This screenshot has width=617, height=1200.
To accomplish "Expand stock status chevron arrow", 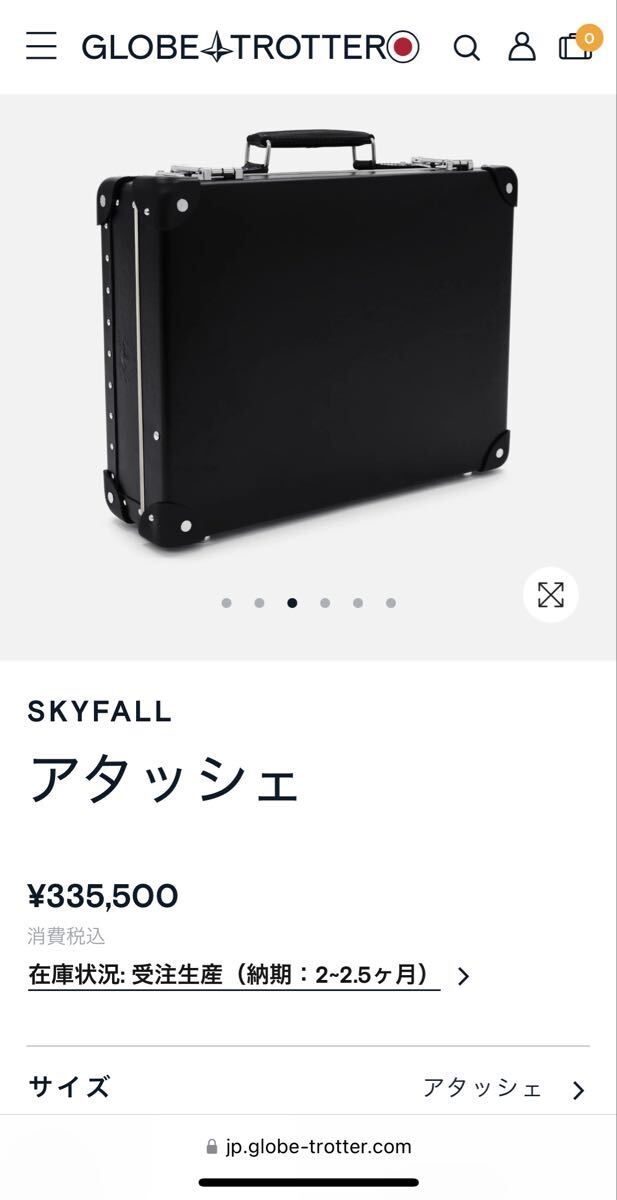I will point(463,976).
